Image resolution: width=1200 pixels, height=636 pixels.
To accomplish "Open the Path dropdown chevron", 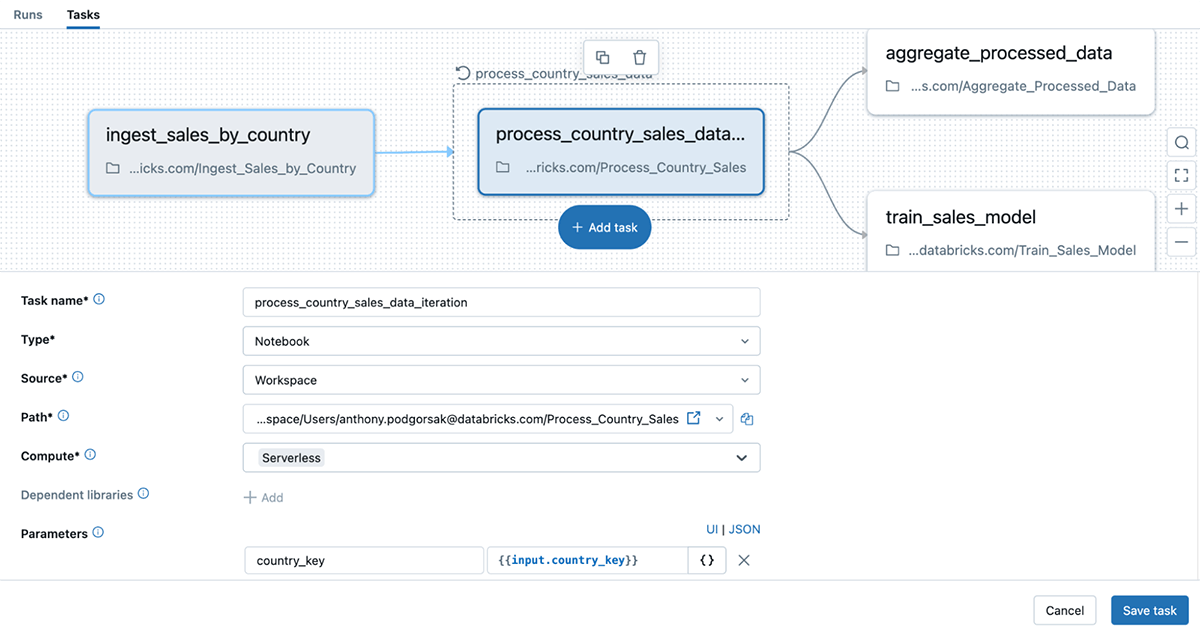I will (718, 419).
